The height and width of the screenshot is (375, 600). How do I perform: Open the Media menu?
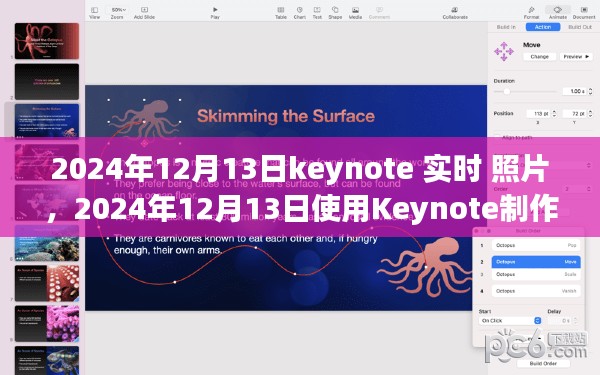[355, 13]
